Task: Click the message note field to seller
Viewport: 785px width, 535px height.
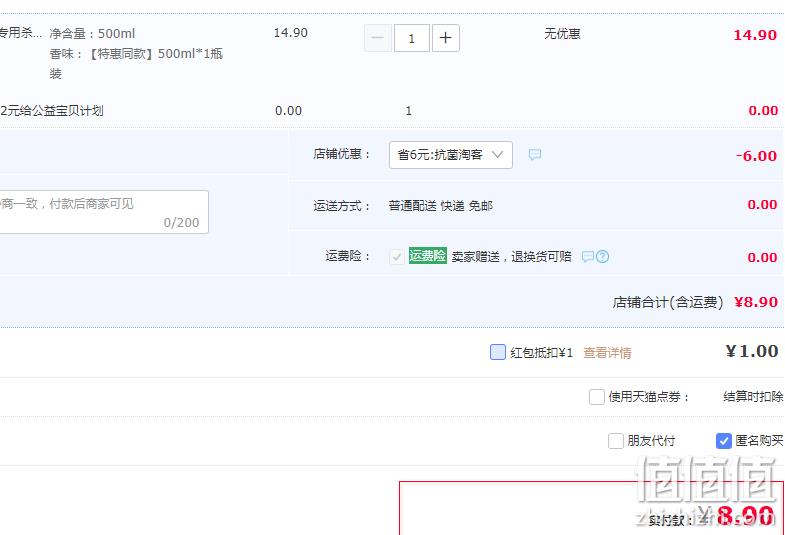Action: tap(104, 212)
